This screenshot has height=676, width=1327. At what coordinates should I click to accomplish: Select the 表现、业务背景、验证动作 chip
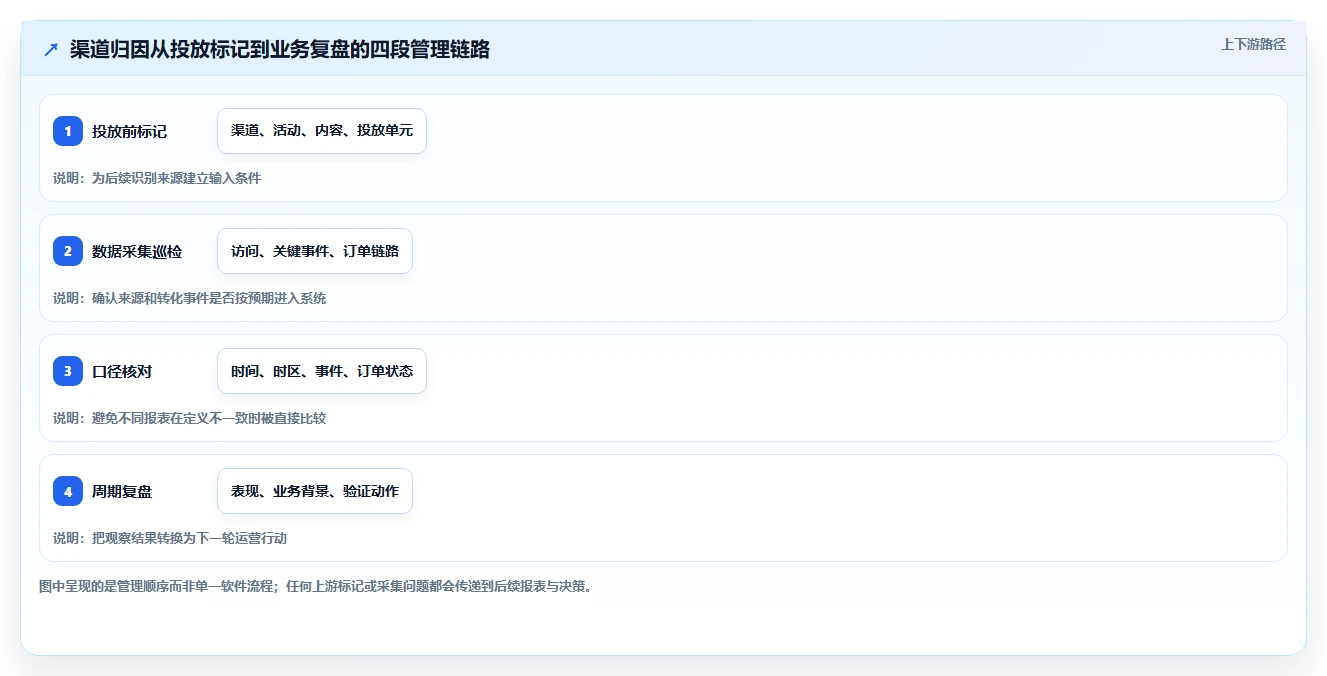pyautogui.click(x=315, y=491)
